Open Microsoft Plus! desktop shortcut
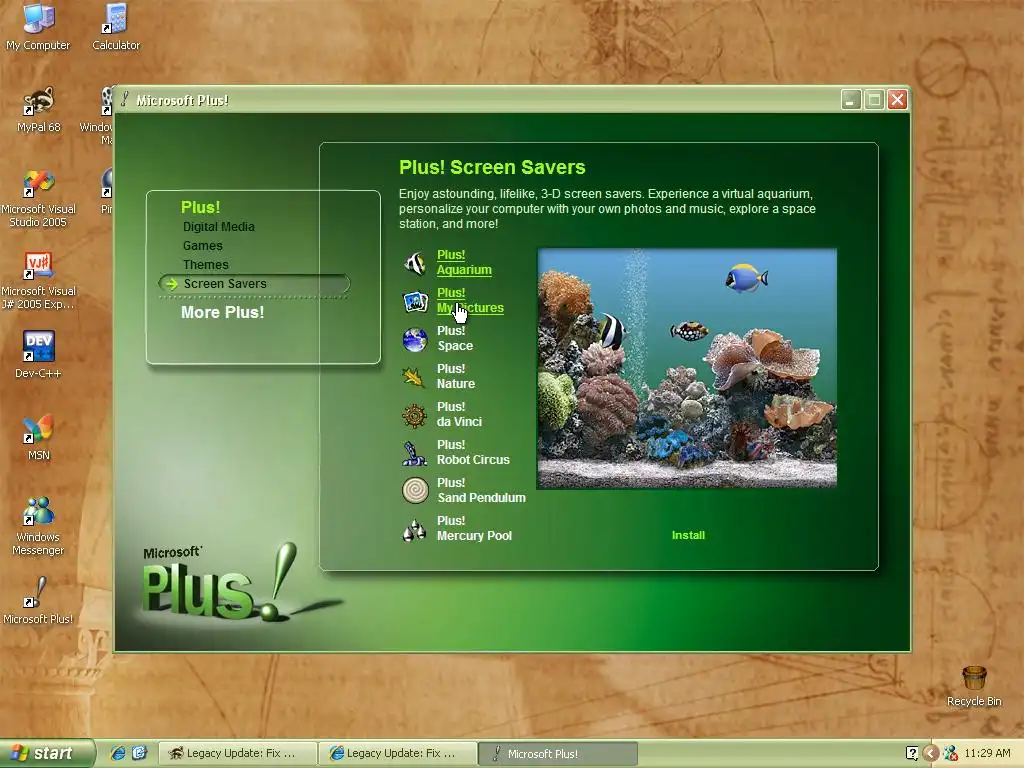The width and height of the screenshot is (1024, 768). pos(38,600)
